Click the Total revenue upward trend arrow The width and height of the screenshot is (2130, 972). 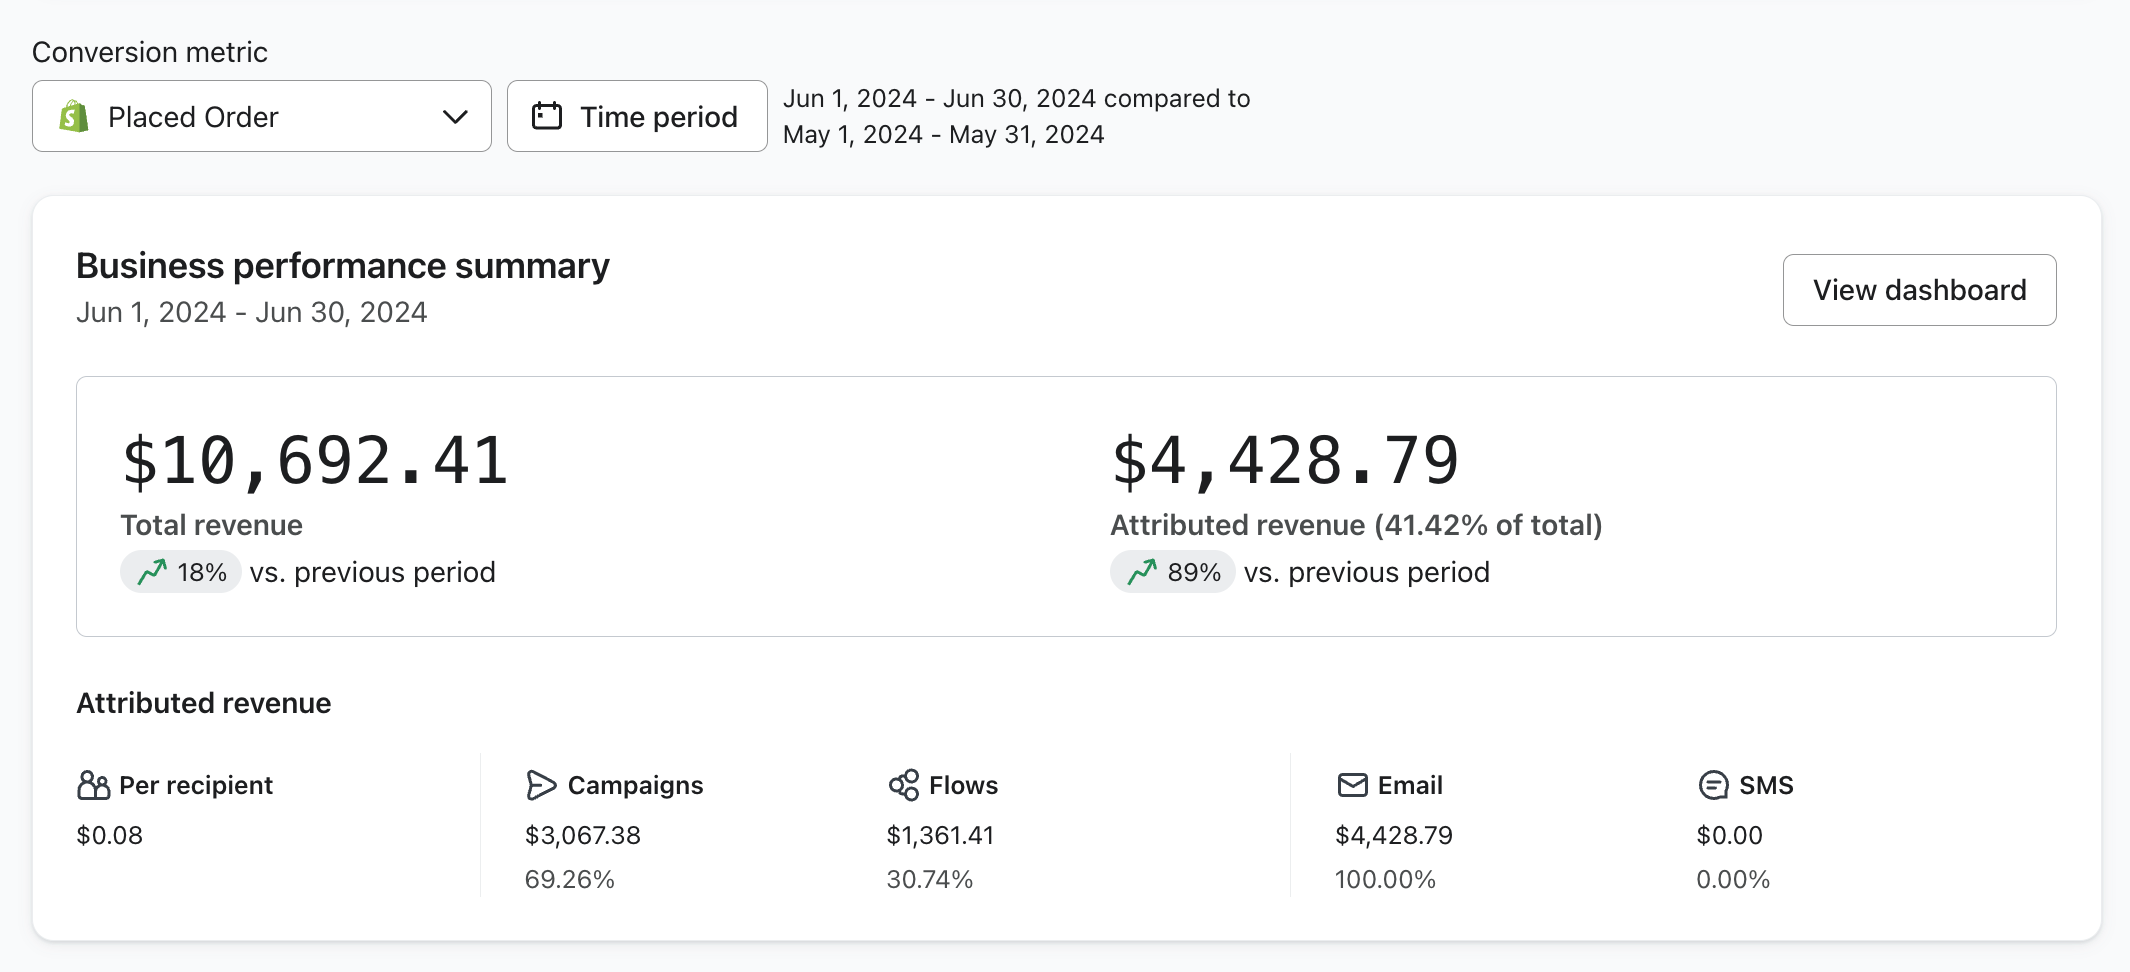152,572
